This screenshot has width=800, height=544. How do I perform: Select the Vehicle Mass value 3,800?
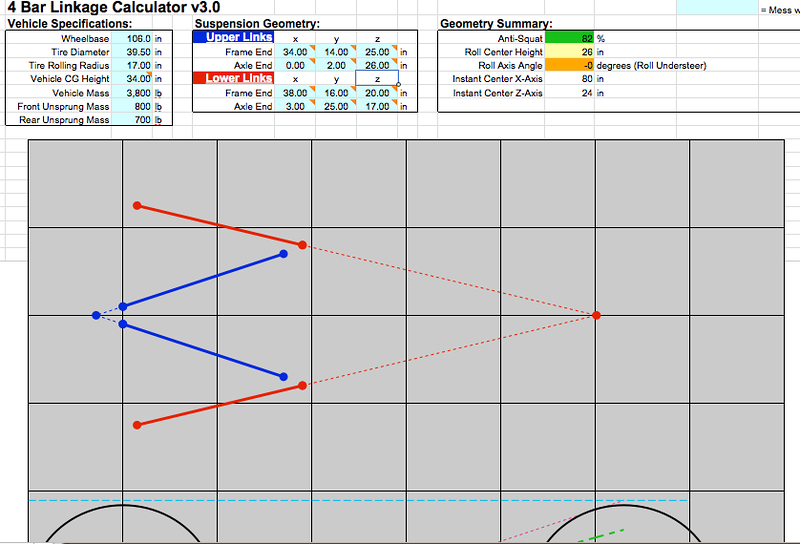click(132, 92)
